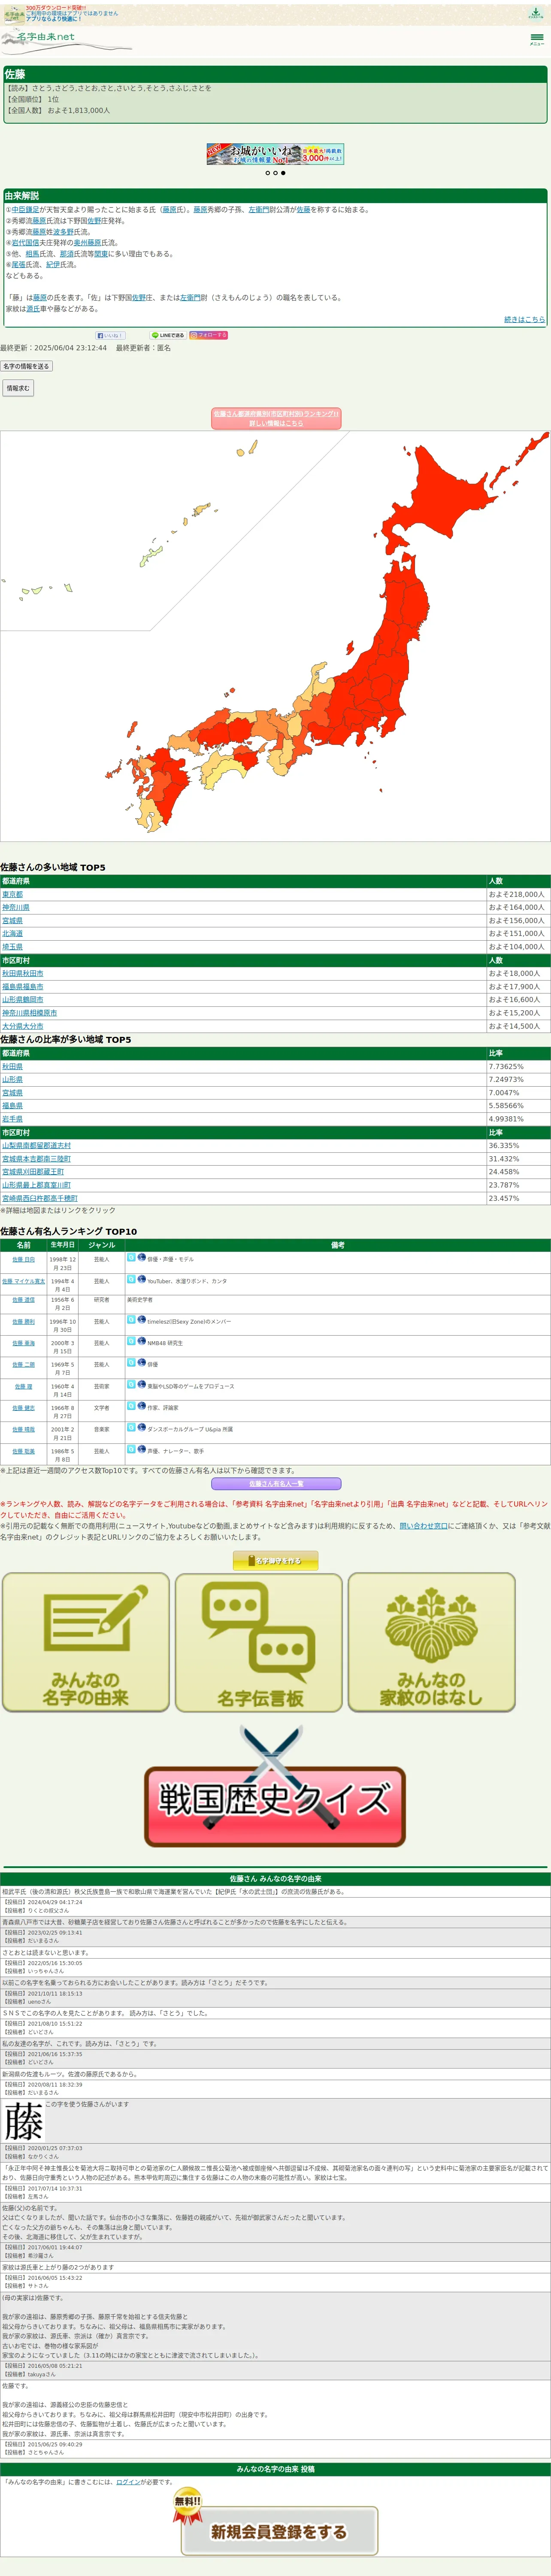Click the 佐藤さん有名人一覧 button
This screenshot has width=551, height=2576.
276,1484
